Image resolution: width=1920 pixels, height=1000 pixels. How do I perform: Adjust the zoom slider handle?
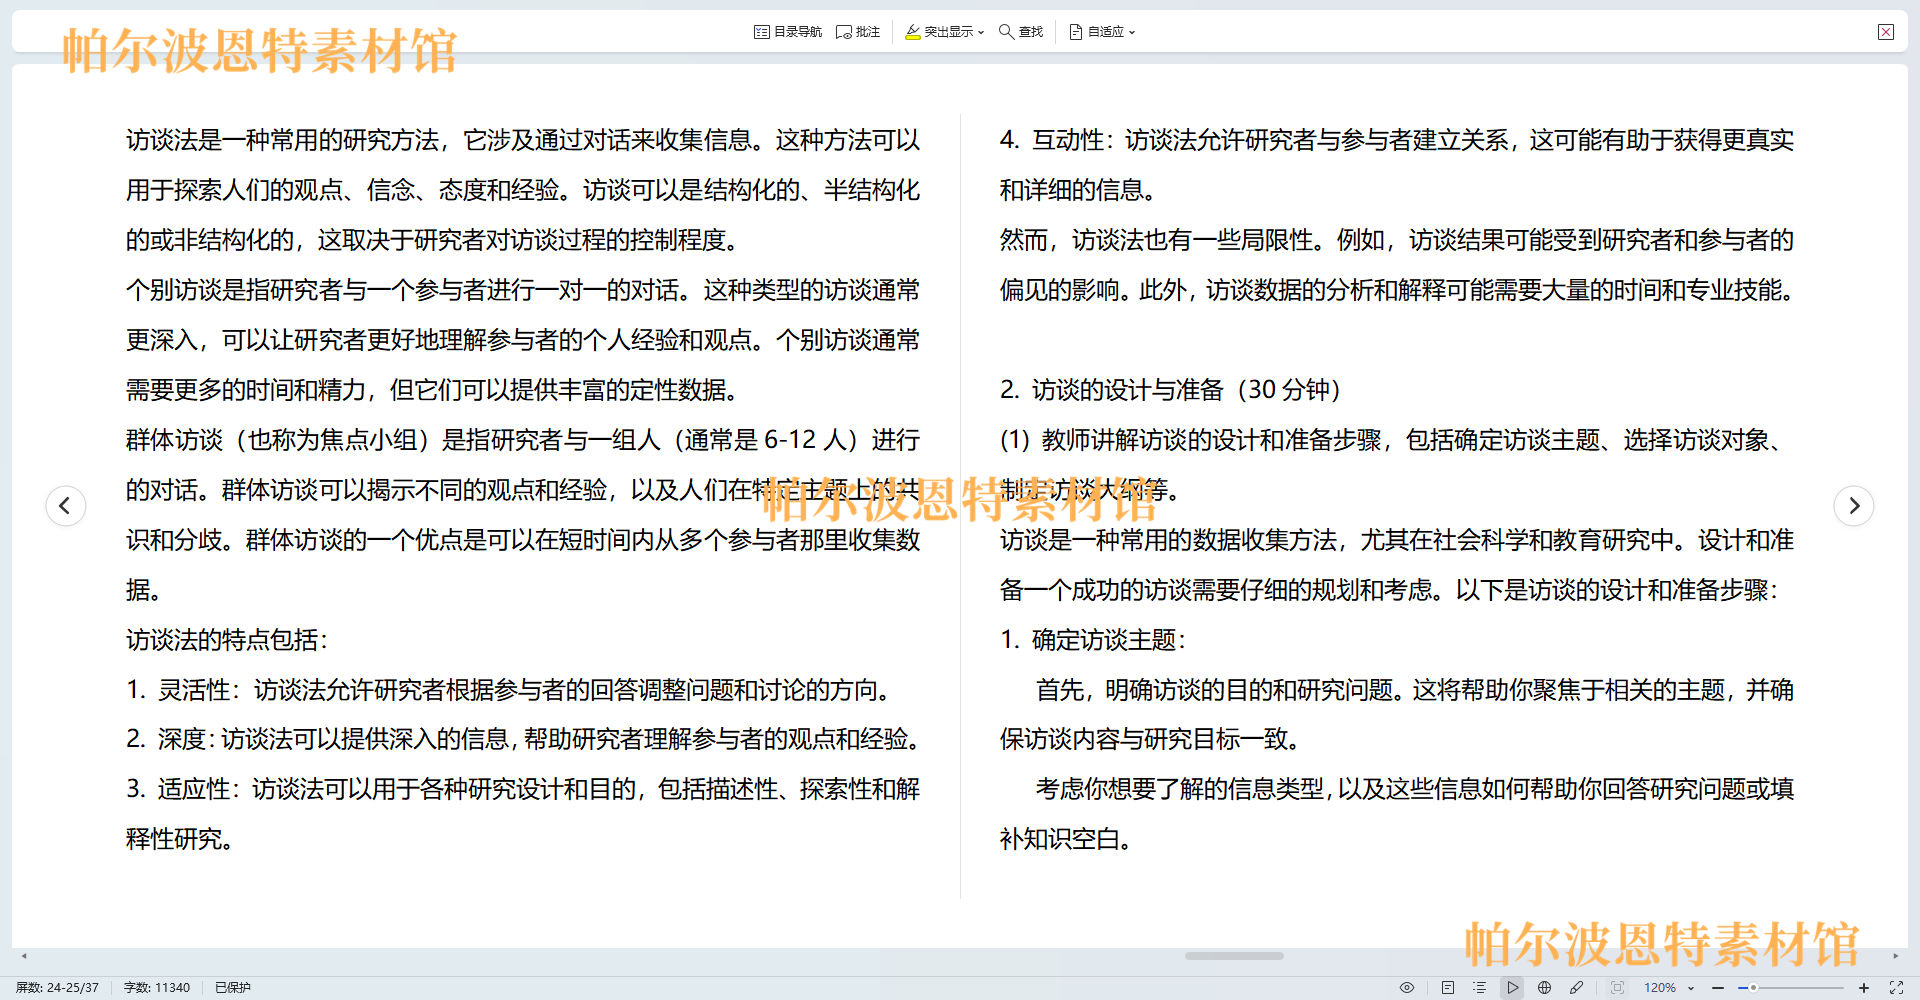click(1753, 987)
